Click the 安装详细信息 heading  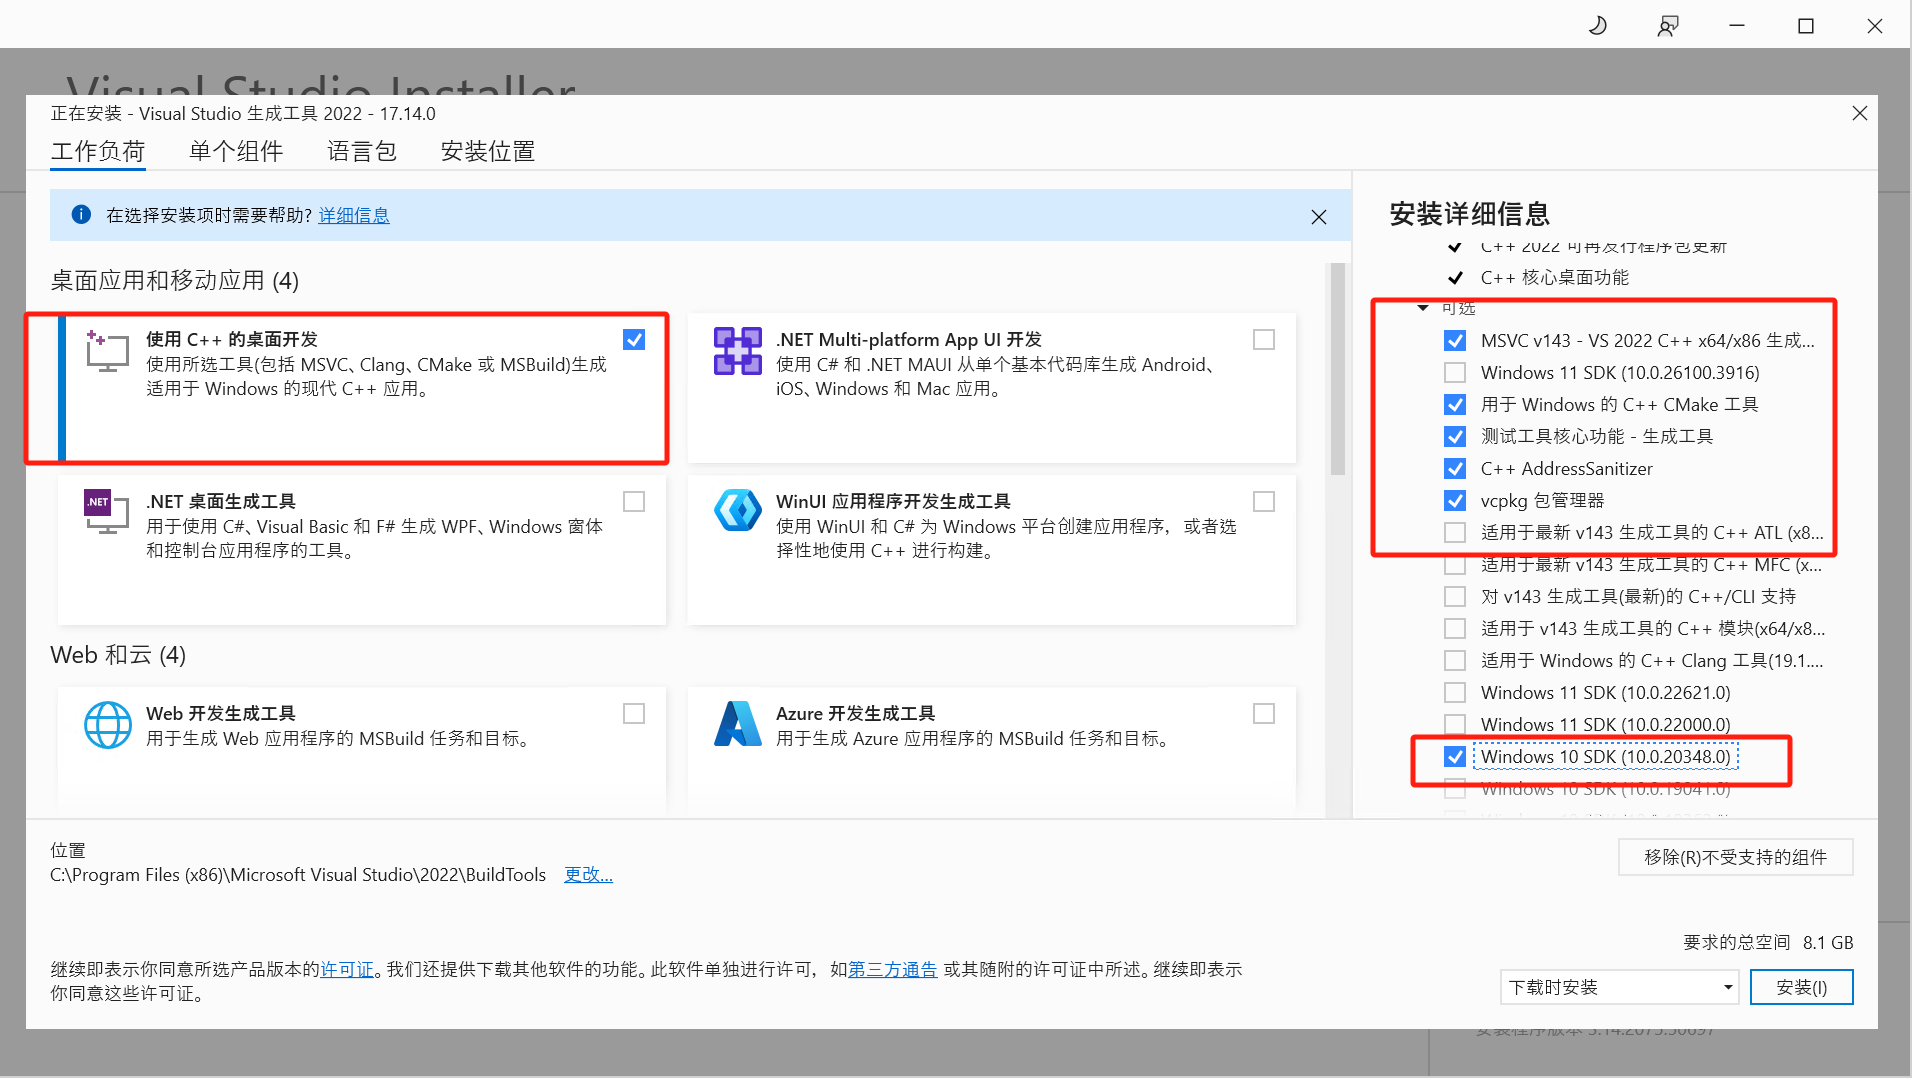(x=1469, y=214)
